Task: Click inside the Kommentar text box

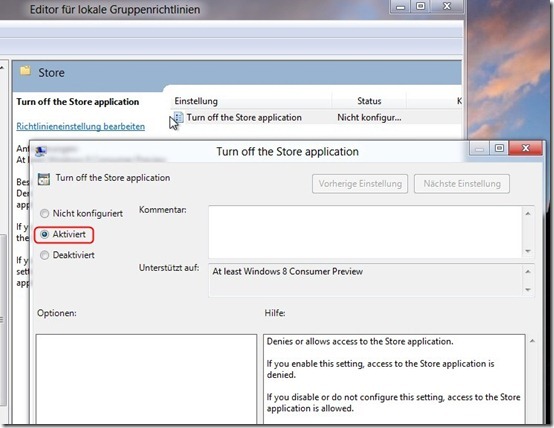Action: click(x=365, y=232)
